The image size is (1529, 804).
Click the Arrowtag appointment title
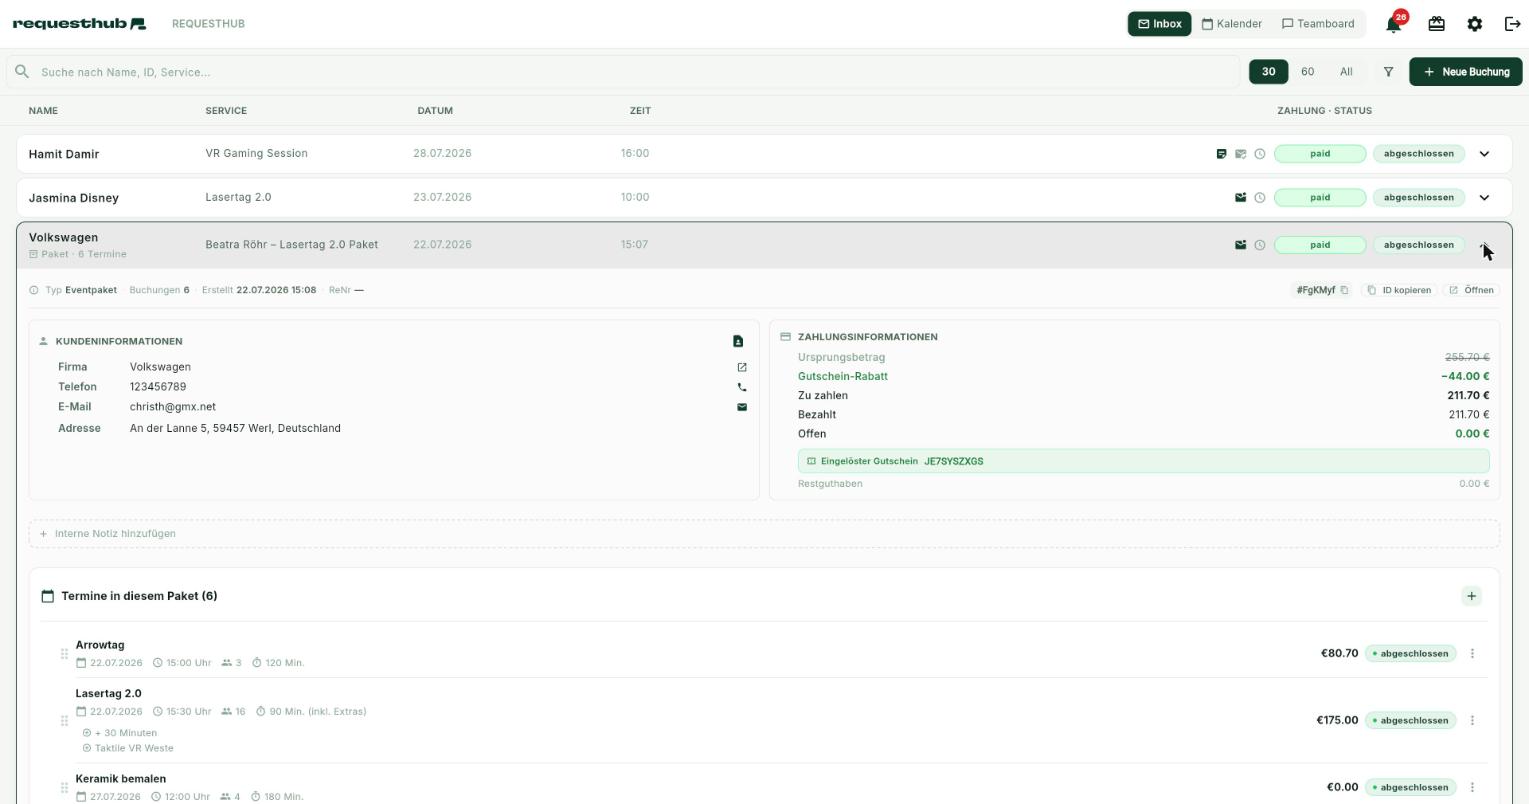point(100,645)
